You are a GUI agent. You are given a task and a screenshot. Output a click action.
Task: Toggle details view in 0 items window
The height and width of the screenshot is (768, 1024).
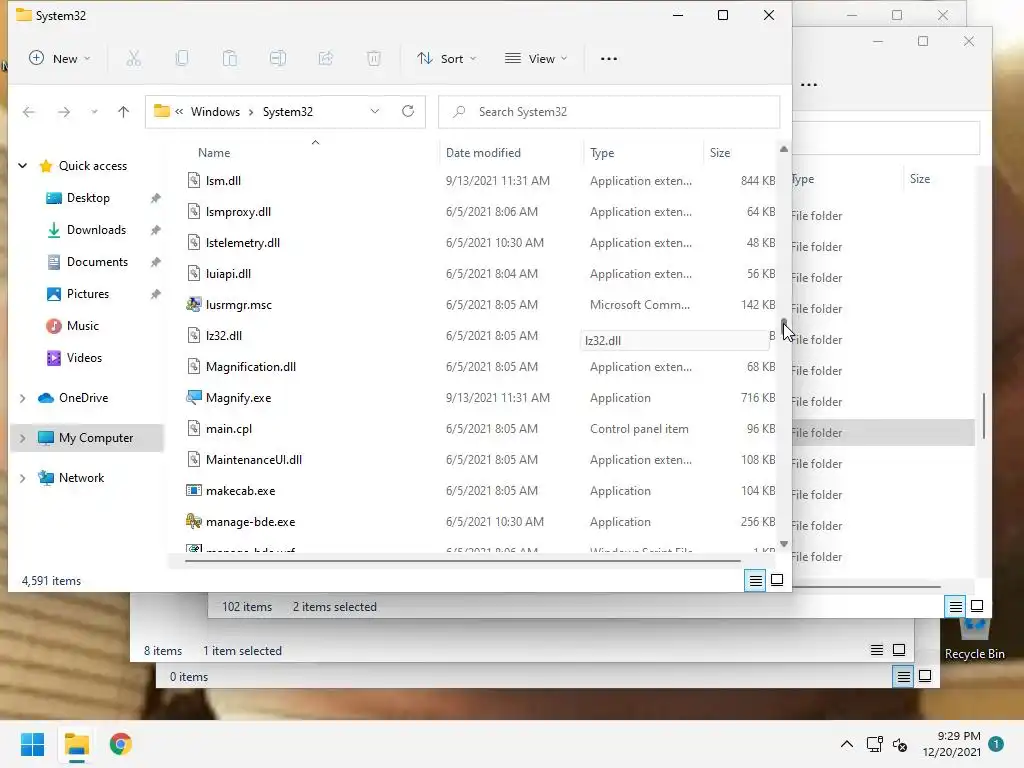903,677
